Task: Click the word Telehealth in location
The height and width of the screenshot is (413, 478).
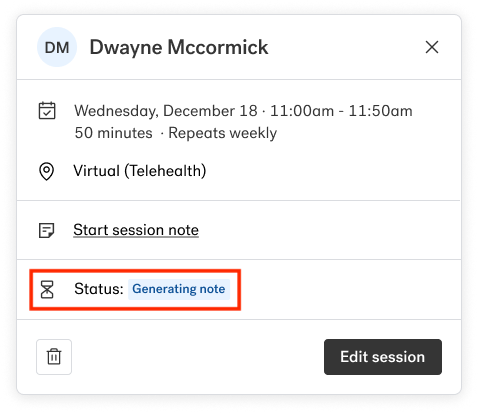Action: (x=165, y=171)
